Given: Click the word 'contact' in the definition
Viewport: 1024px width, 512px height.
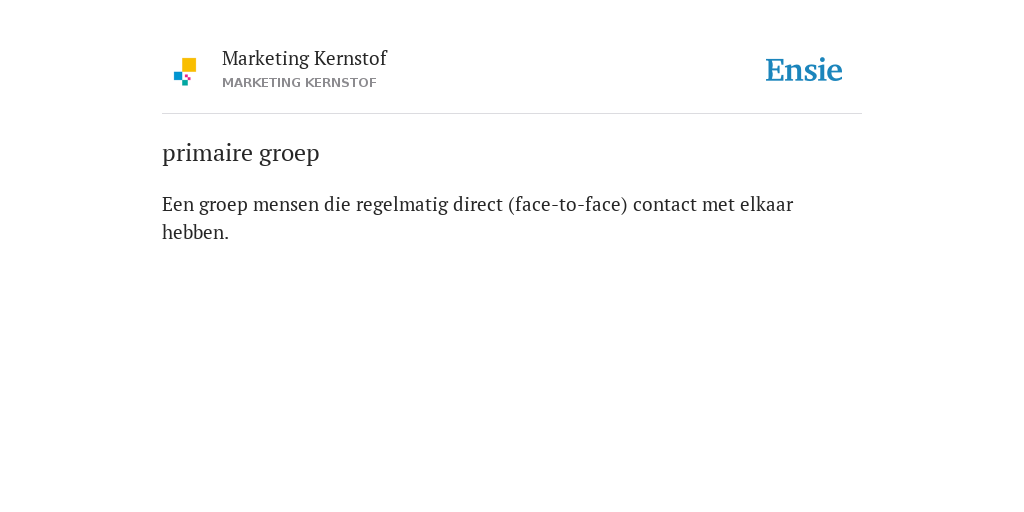Looking at the screenshot, I should (665, 205).
